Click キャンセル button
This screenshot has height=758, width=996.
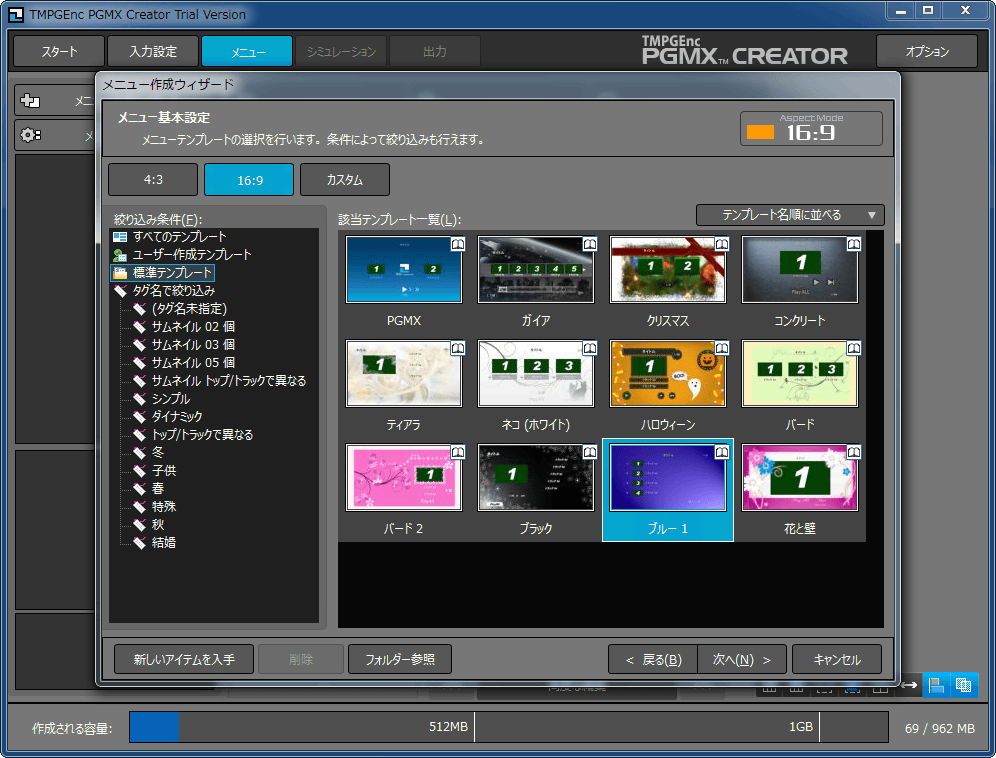(x=837, y=660)
